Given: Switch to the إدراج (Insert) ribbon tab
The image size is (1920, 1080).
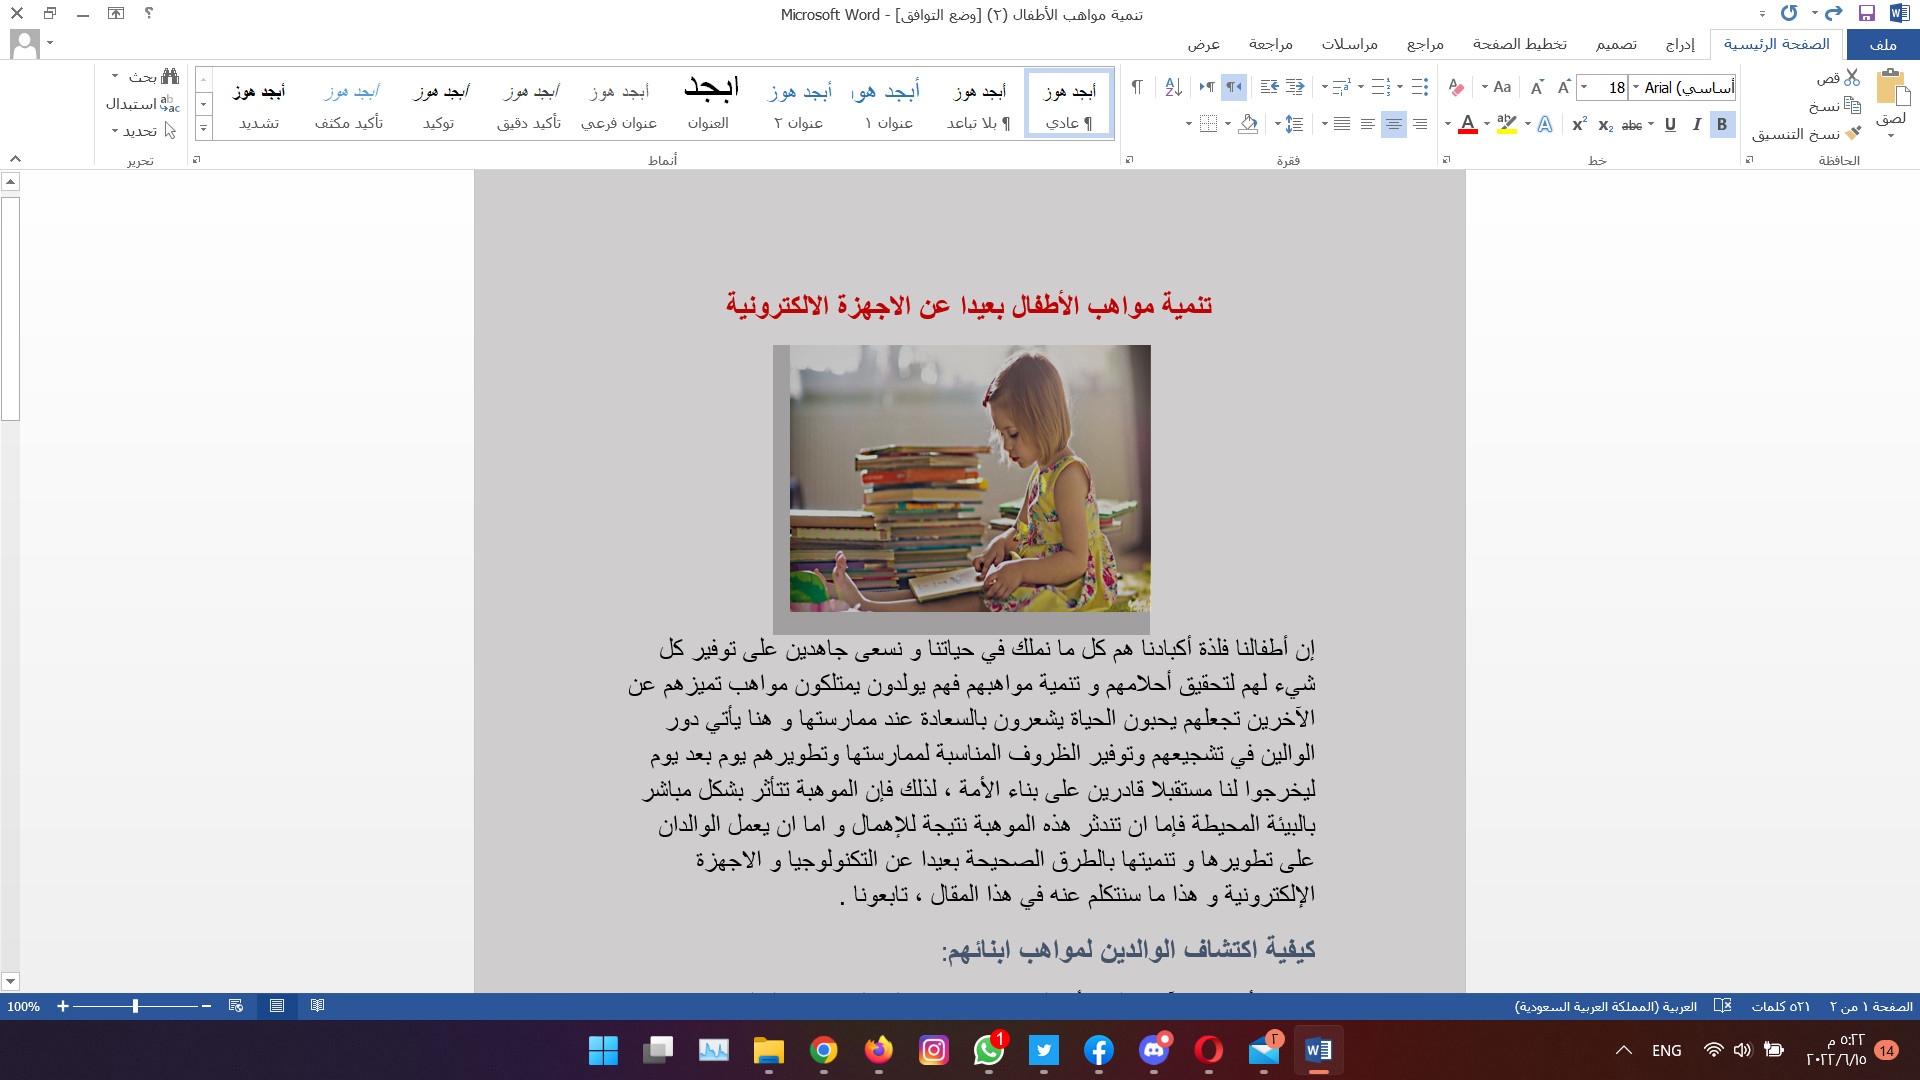Looking at the screenshot, I should click(1681, 44).
